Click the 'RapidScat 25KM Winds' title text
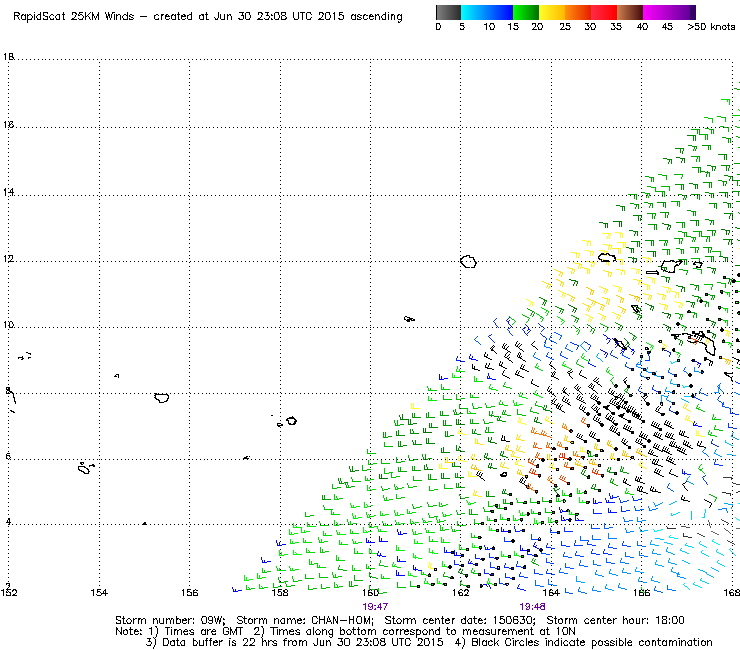Viewport: 740px width, 650px height. pos(74,17)
